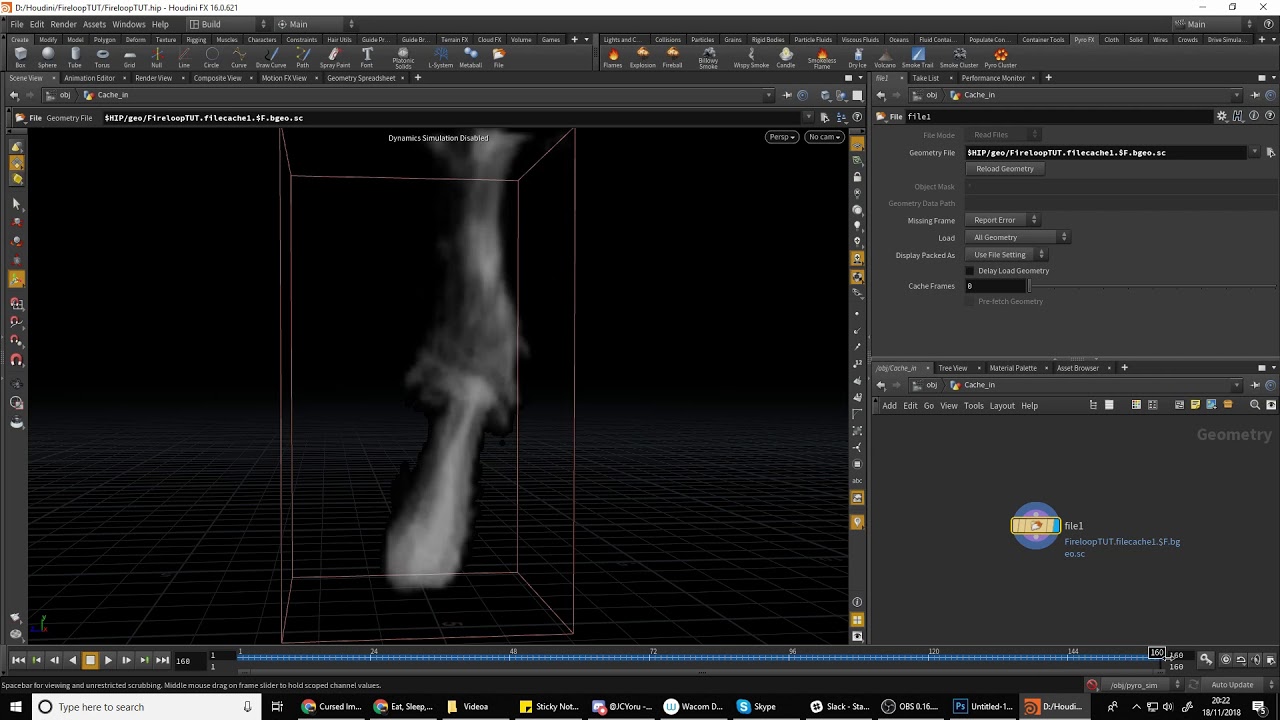Switch to the Render View tab
The width and height of the screenshot is (1280, 720).
(x=153, y=78)
